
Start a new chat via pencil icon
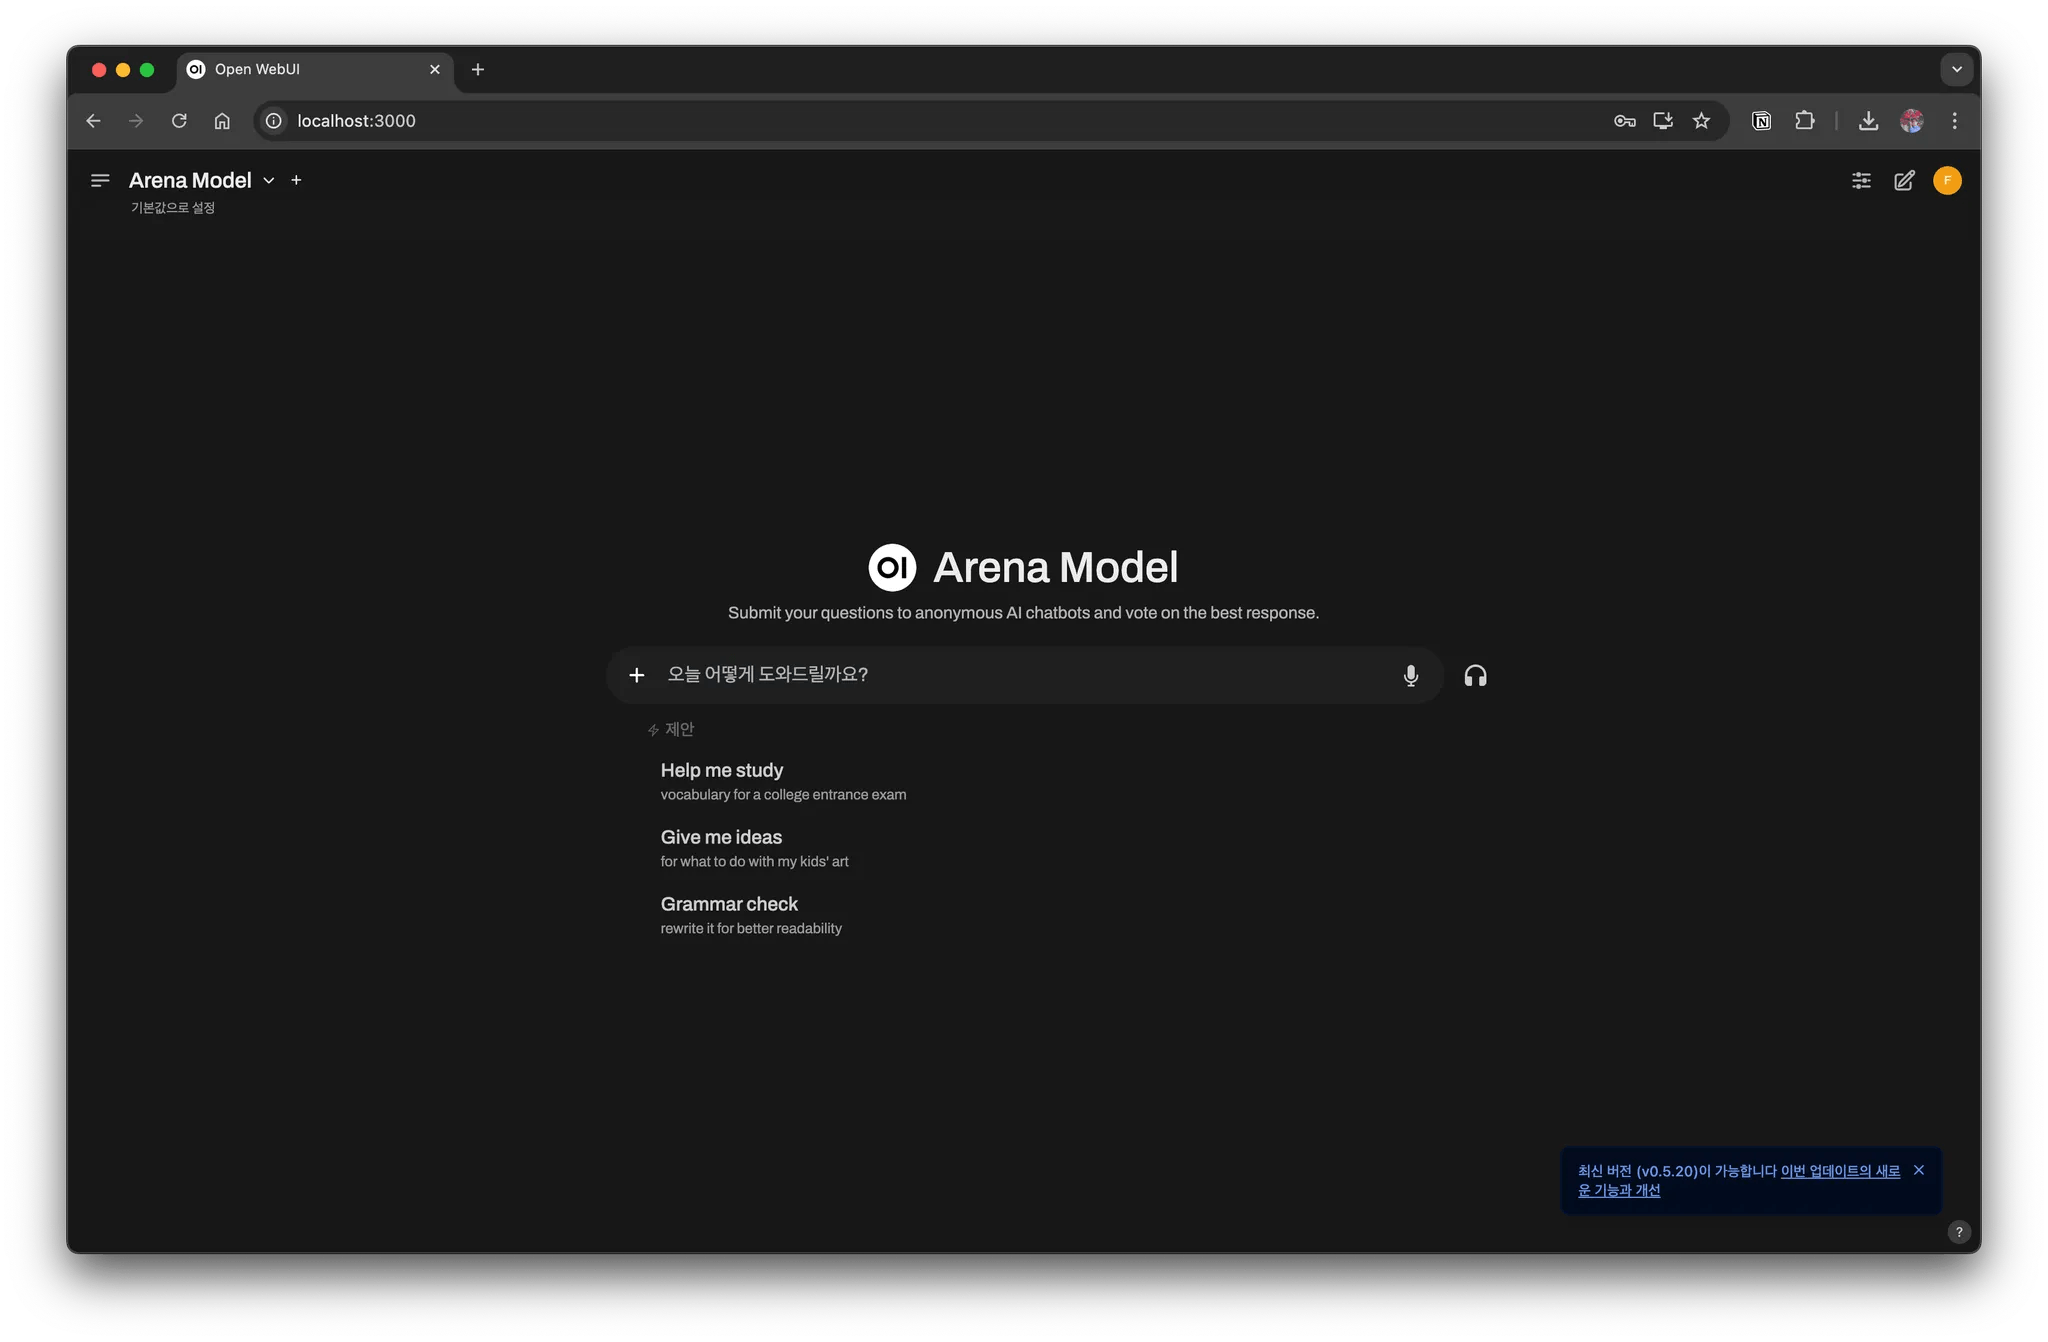point(1904,180)
